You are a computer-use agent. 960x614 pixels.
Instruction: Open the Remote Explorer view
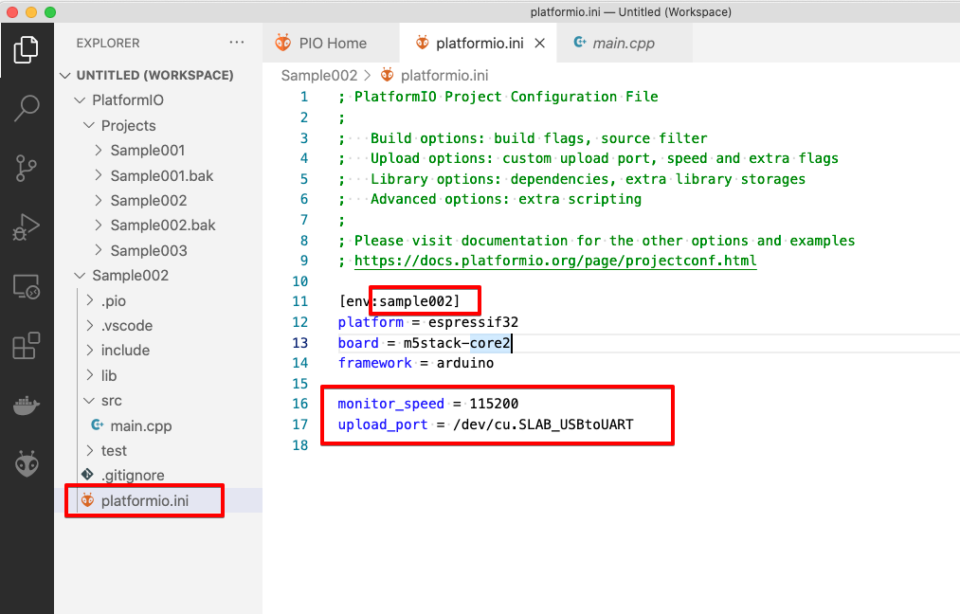tap(27, 286)
